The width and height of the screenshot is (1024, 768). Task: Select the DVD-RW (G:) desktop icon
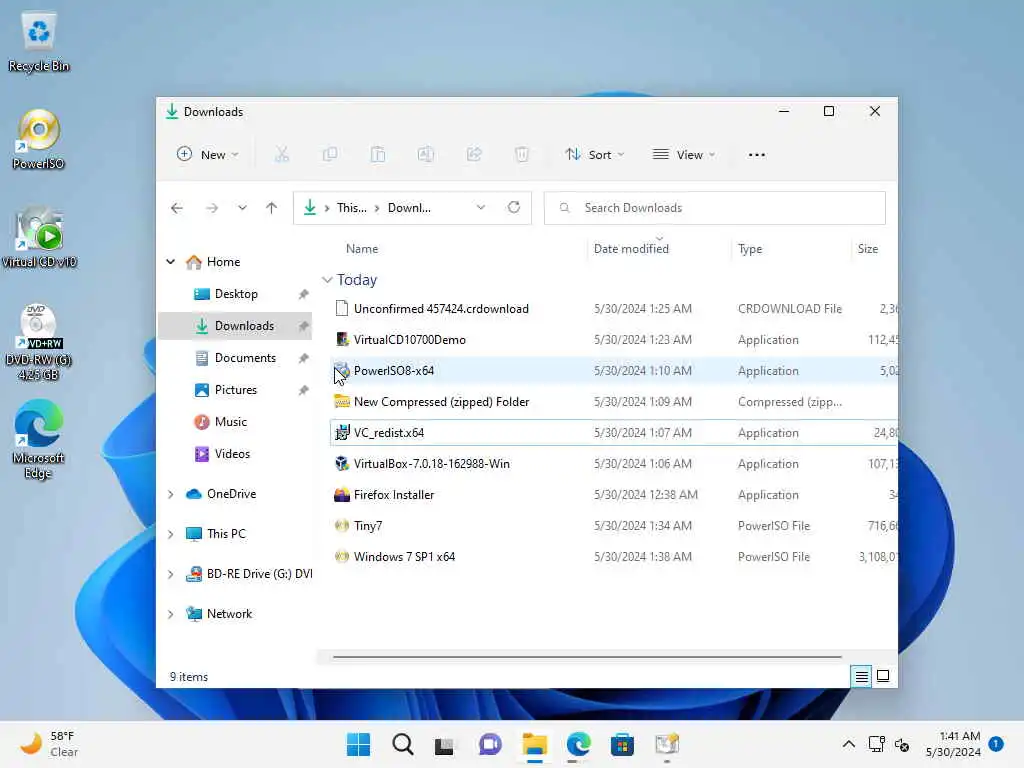point(39,342)
